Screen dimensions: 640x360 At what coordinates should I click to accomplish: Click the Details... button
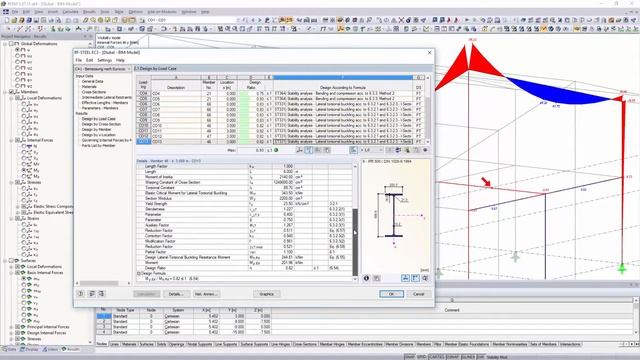coord(176,294)
